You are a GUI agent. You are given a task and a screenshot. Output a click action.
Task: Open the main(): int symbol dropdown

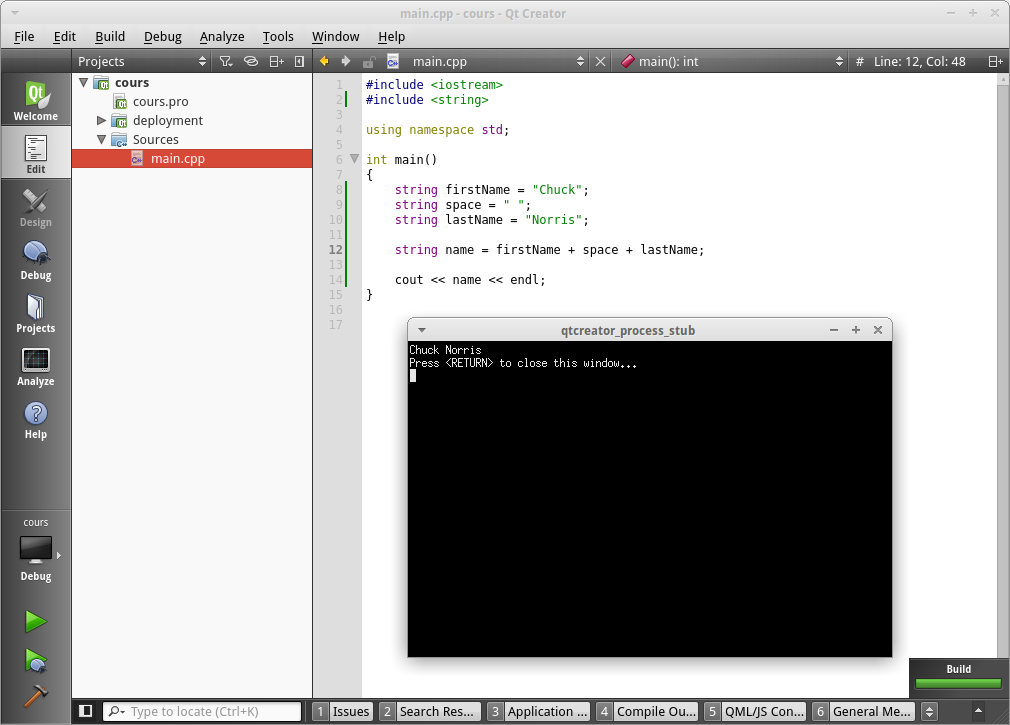[731, 61]
